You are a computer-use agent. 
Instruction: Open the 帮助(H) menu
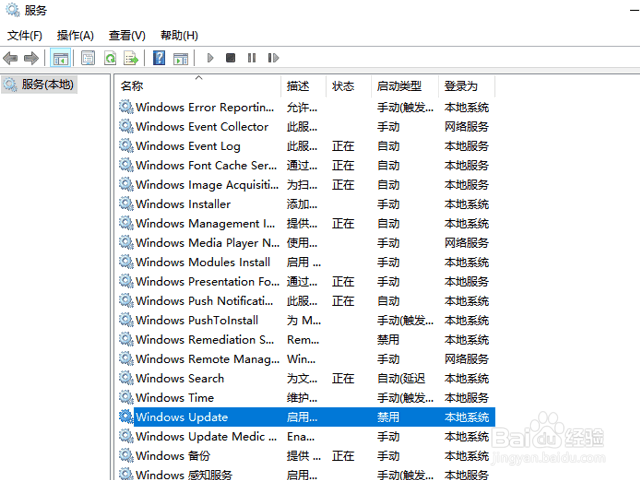tap(179, 36)
